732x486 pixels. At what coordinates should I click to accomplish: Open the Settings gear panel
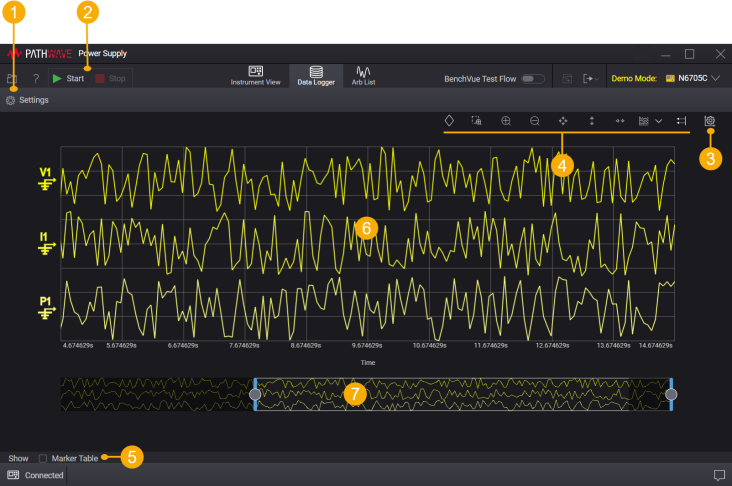(27, 100)
